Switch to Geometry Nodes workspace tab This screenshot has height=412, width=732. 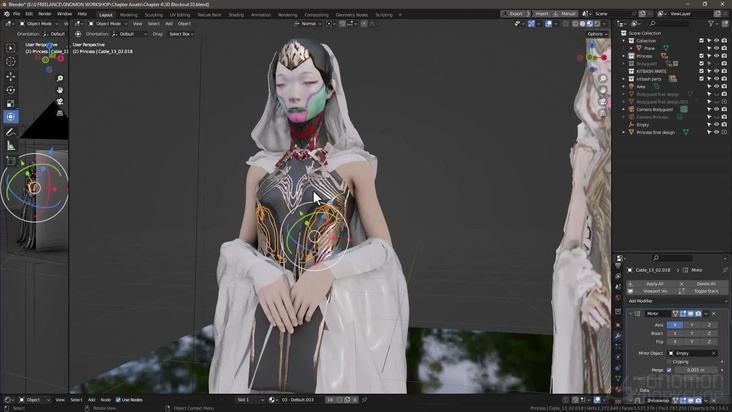(352, 15)
